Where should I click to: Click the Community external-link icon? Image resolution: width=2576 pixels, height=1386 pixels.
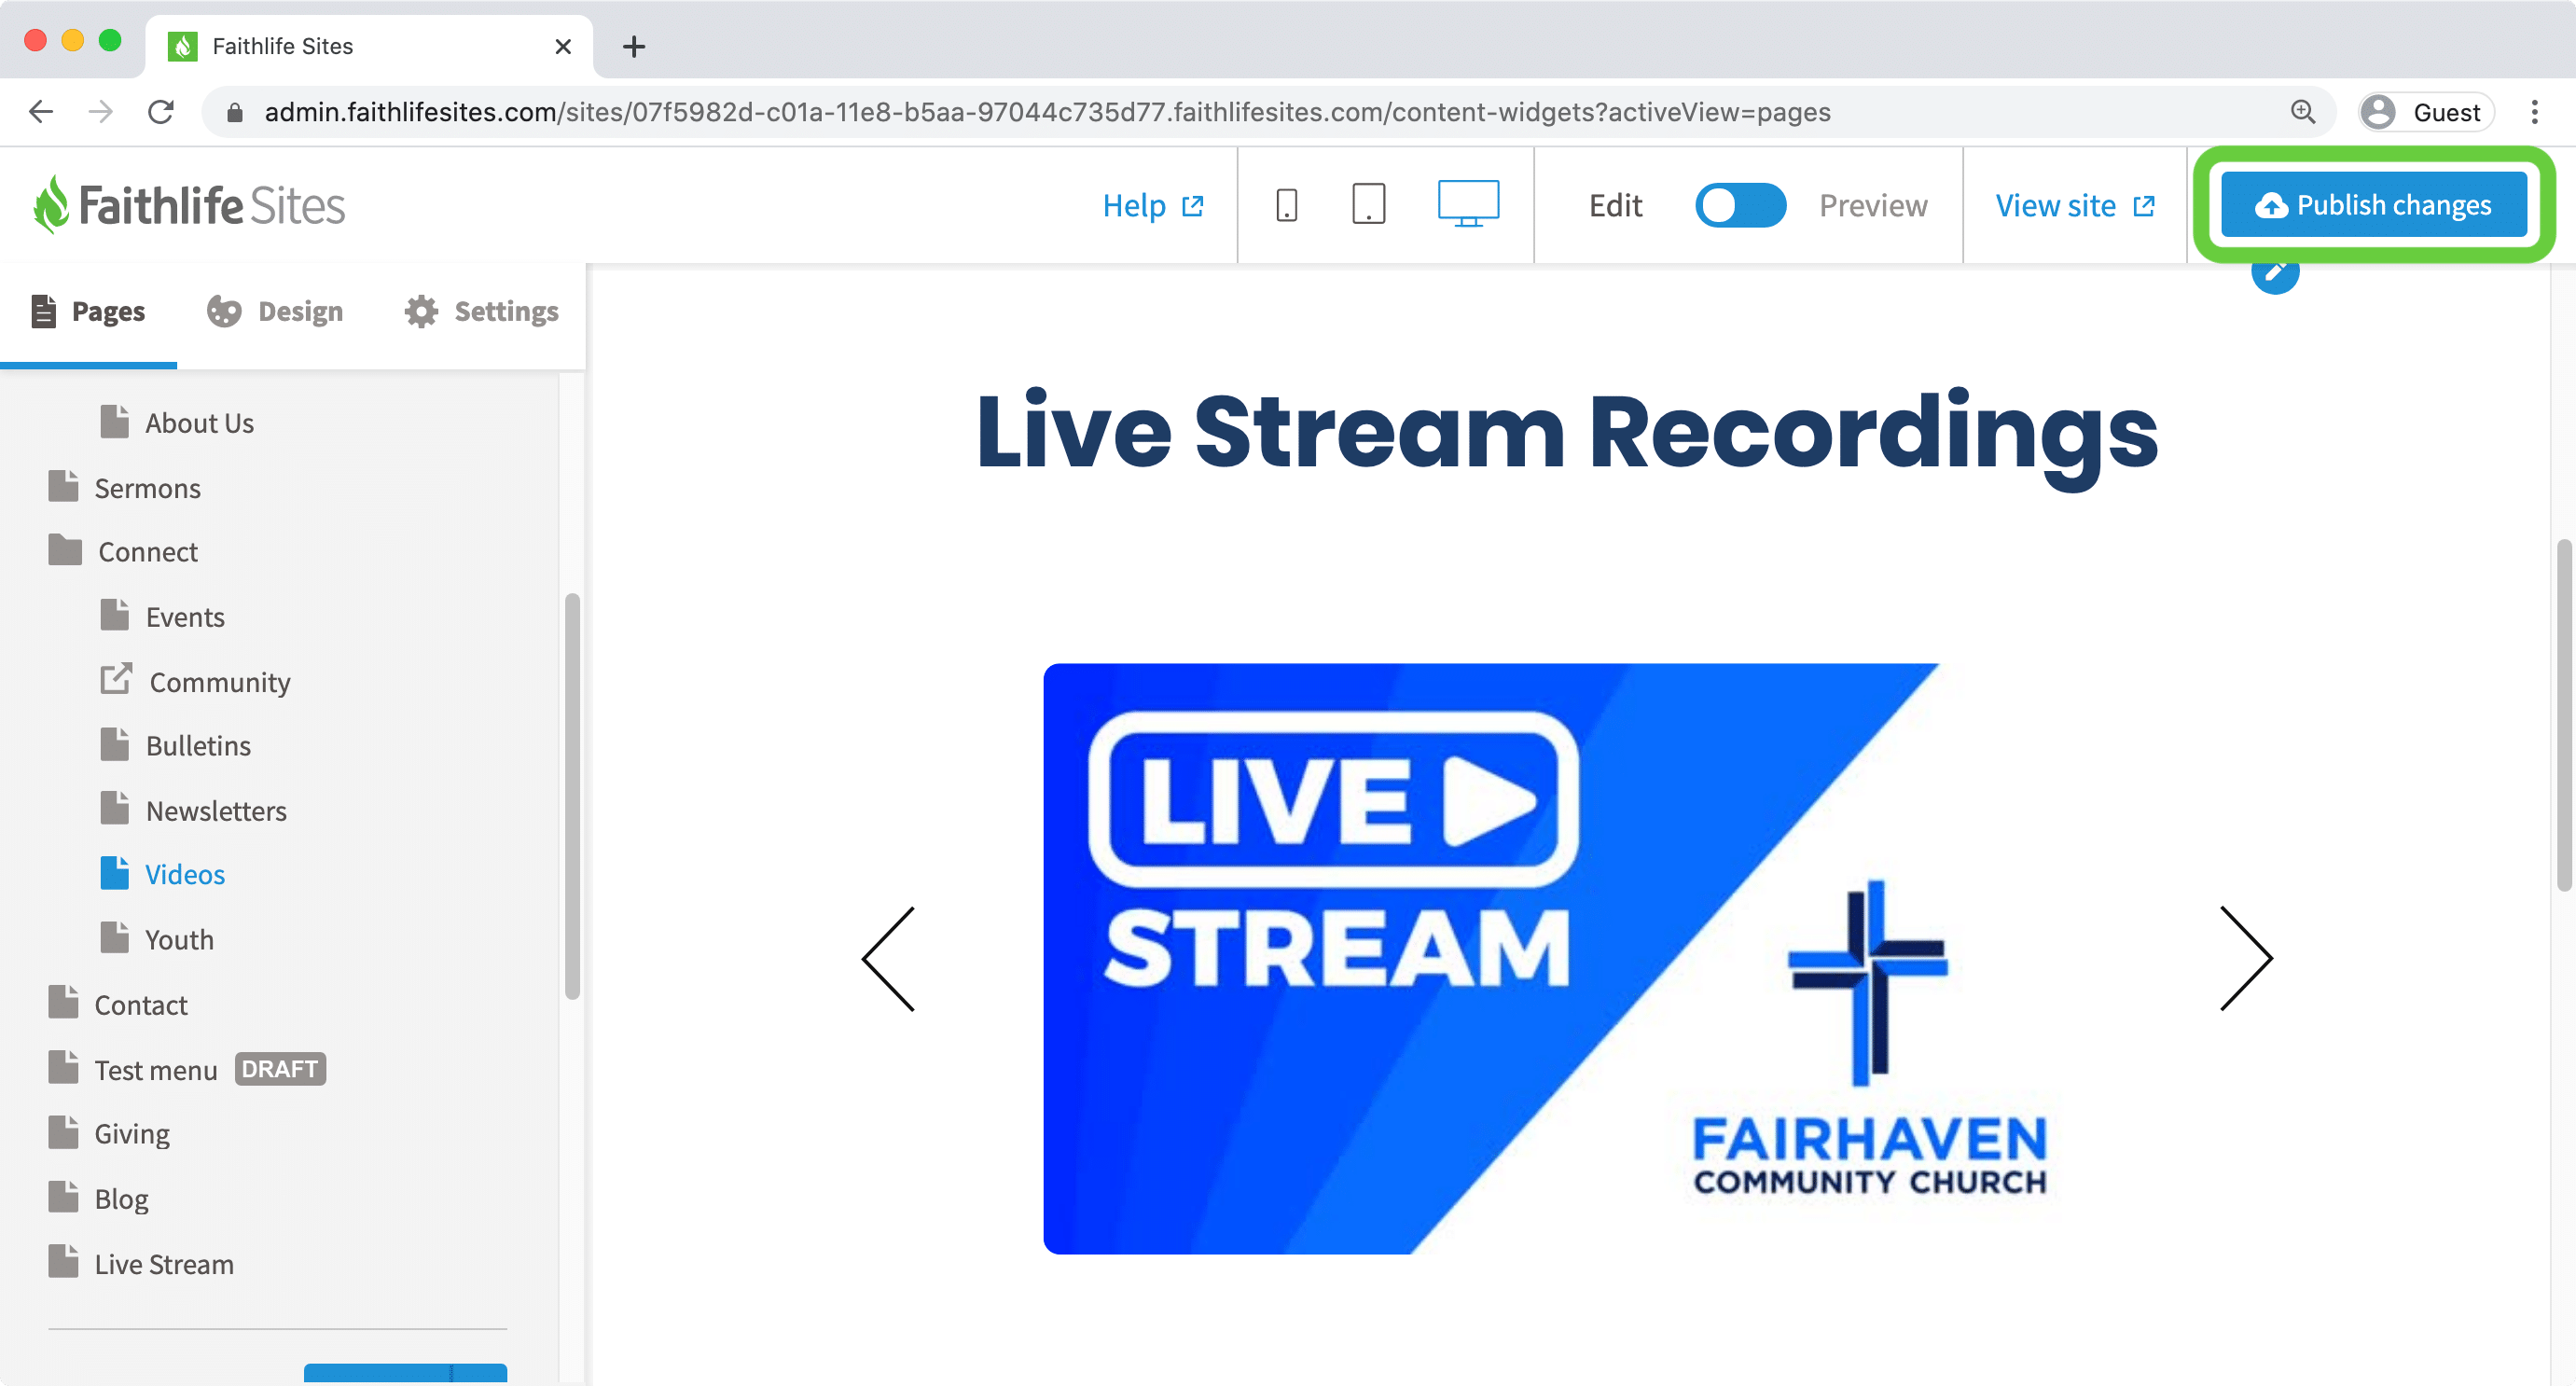tap(116, 678)
